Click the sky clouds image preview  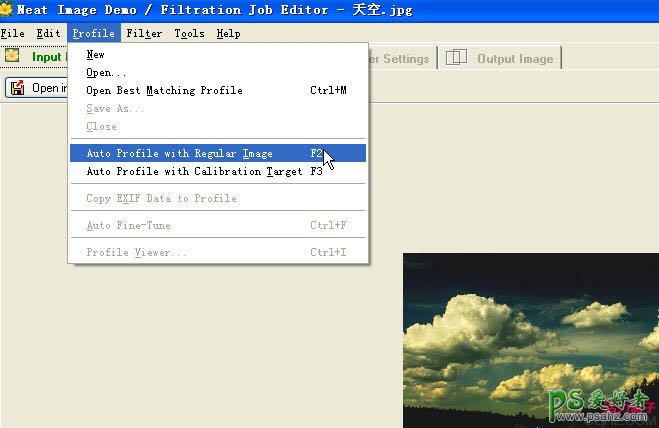click(x=530, y=340)
